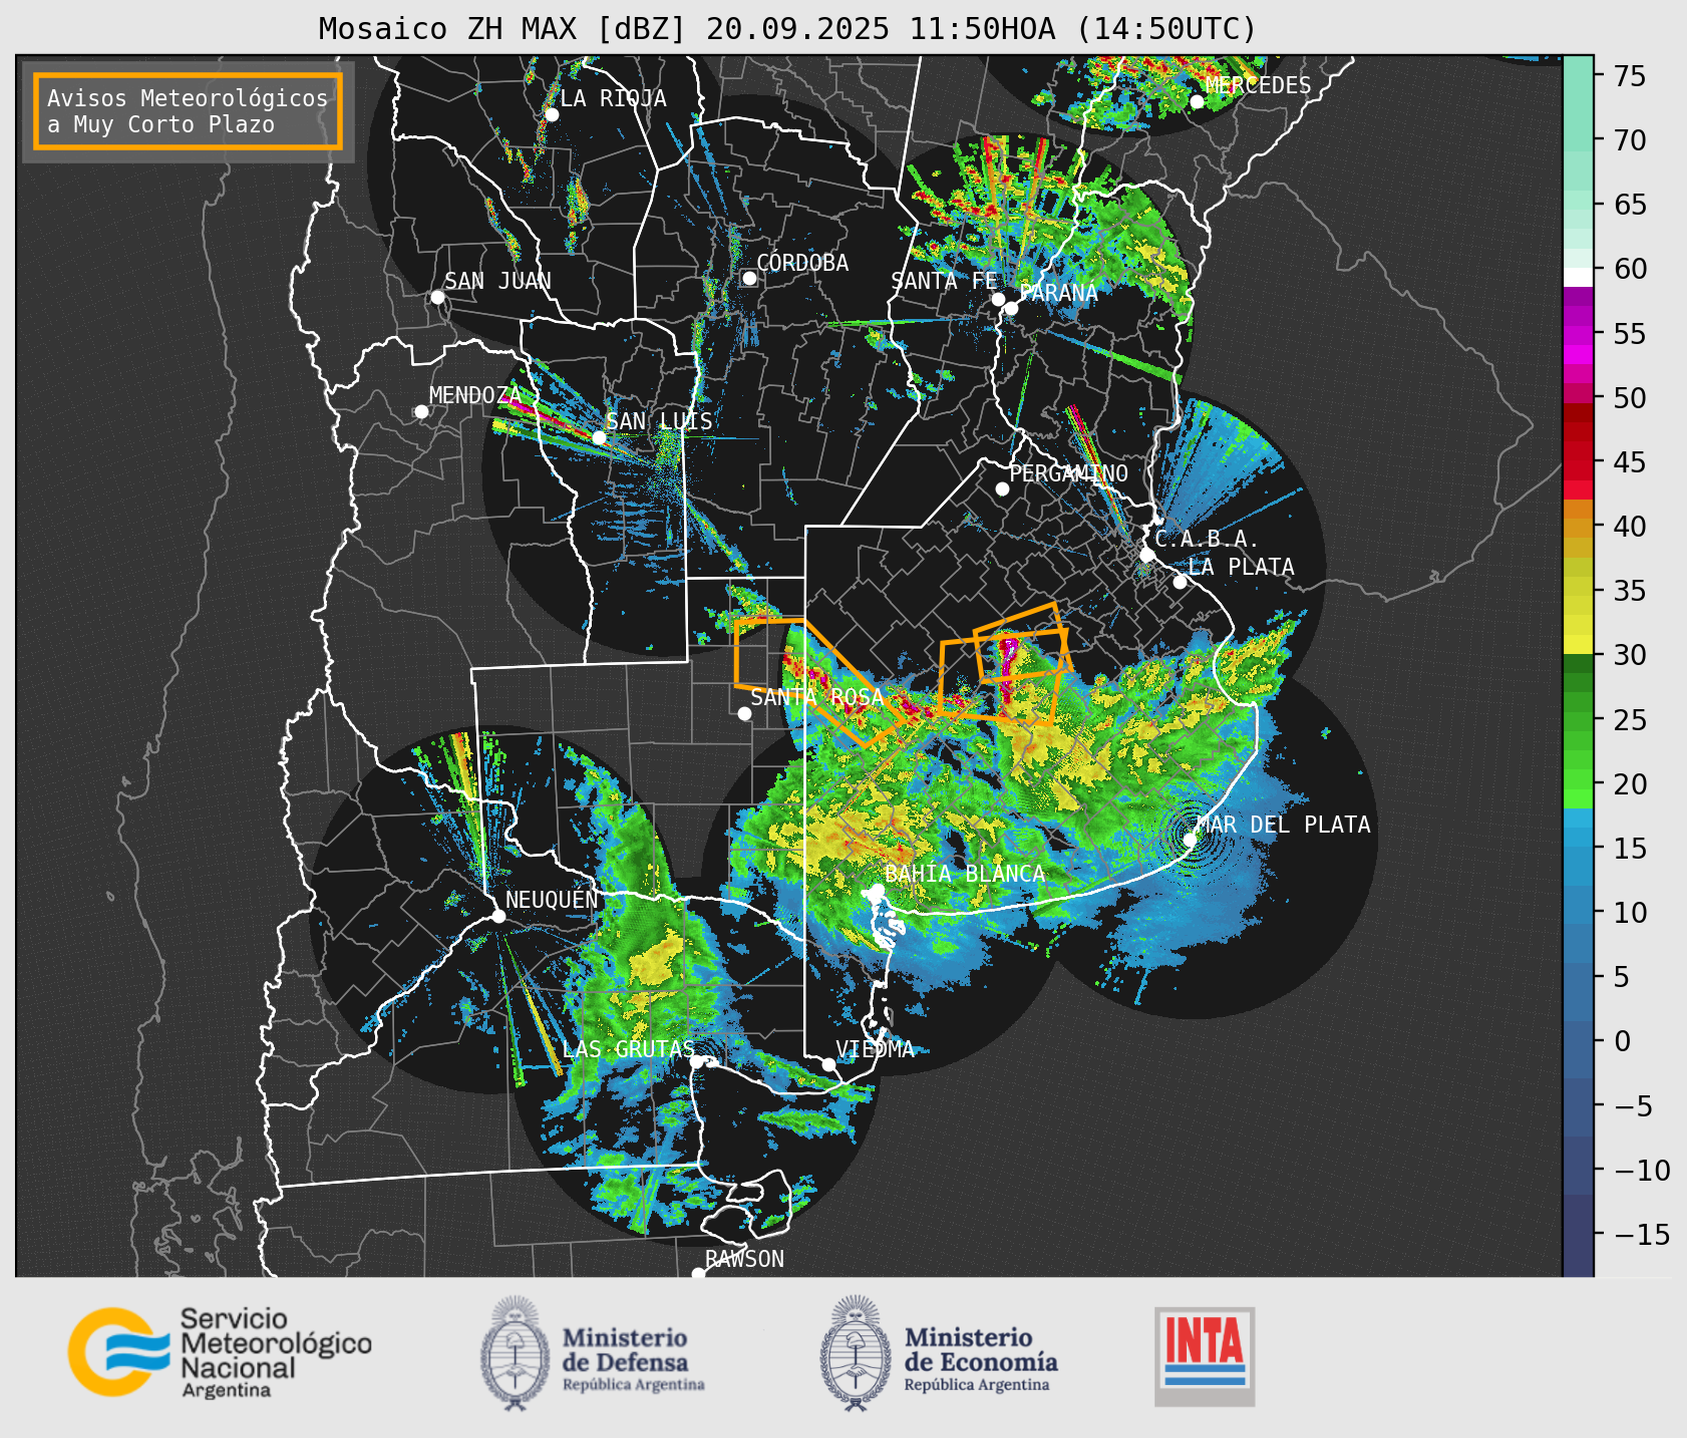Select the MERCEDES city label
The height and width of the screenshot is (1438, 1687).
point(1258,86)
